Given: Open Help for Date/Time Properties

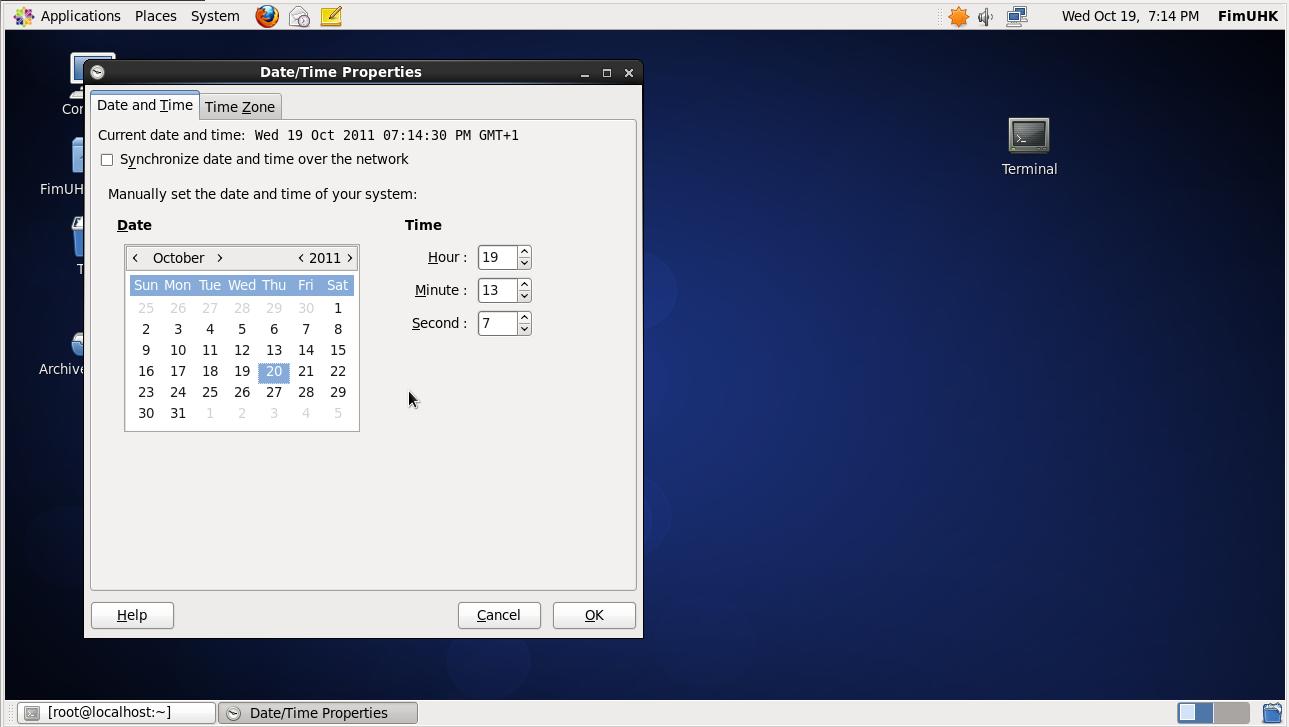Looking at the screenshot, I should pos(132,615).
